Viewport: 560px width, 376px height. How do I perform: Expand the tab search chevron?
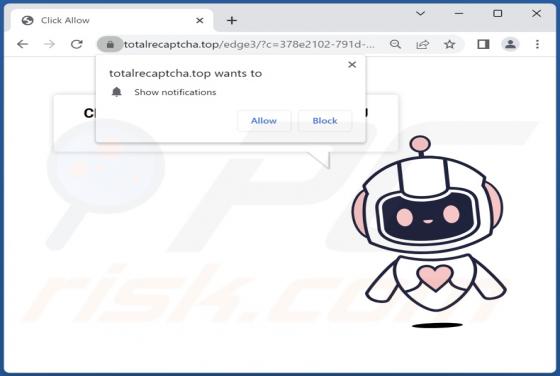pyautogui.click(x=420, y=14)
